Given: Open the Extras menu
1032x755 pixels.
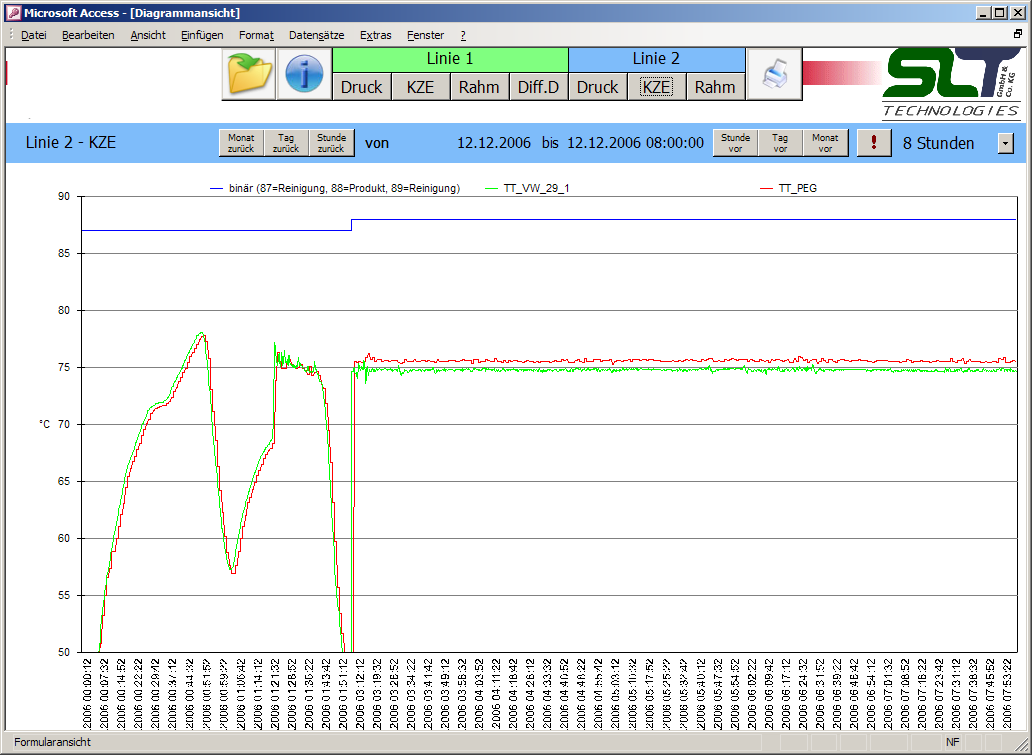Looking at the screenshot, I should 375,35.
